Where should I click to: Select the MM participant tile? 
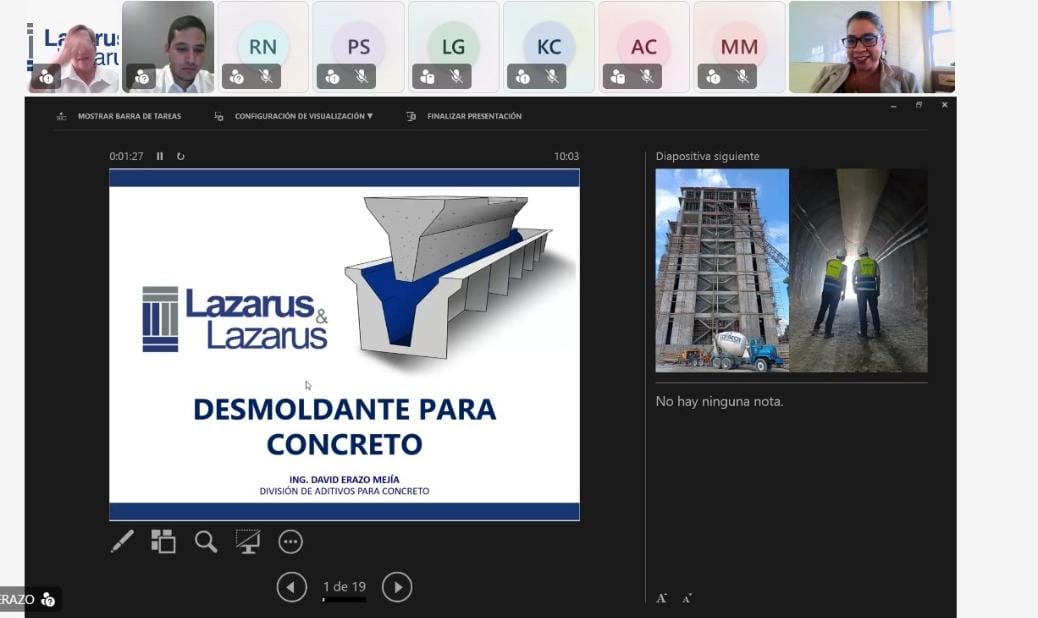[x=739, y=46]
